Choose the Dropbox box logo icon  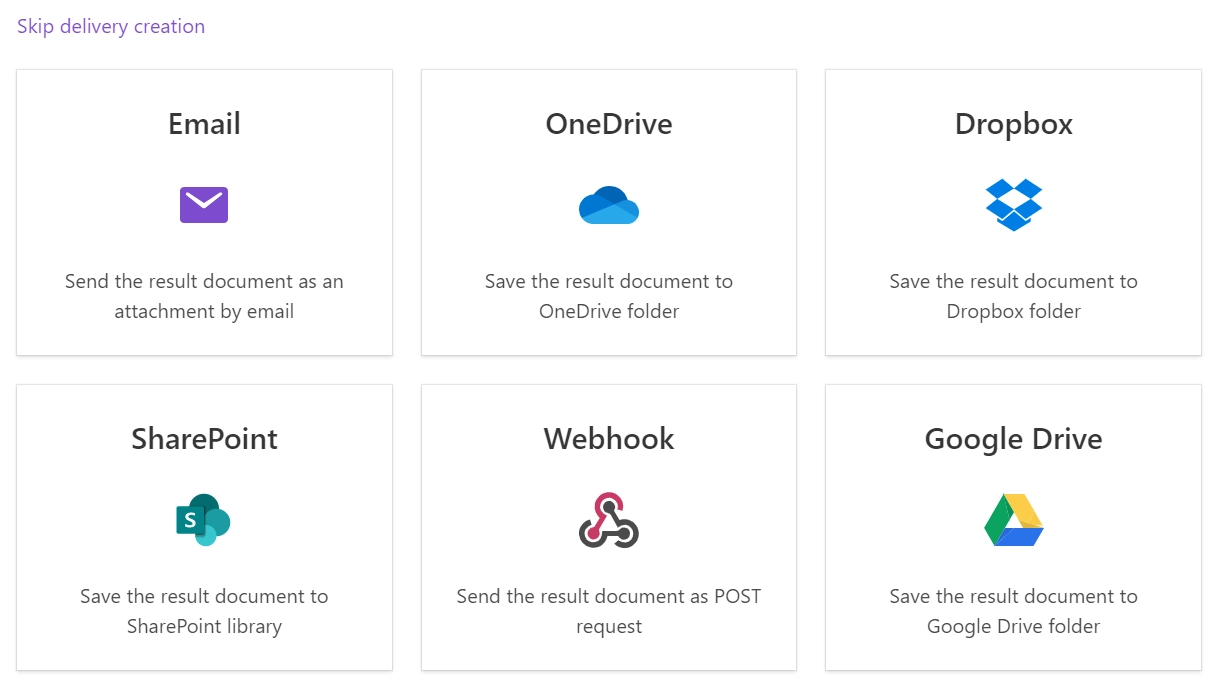(1013, 205)
